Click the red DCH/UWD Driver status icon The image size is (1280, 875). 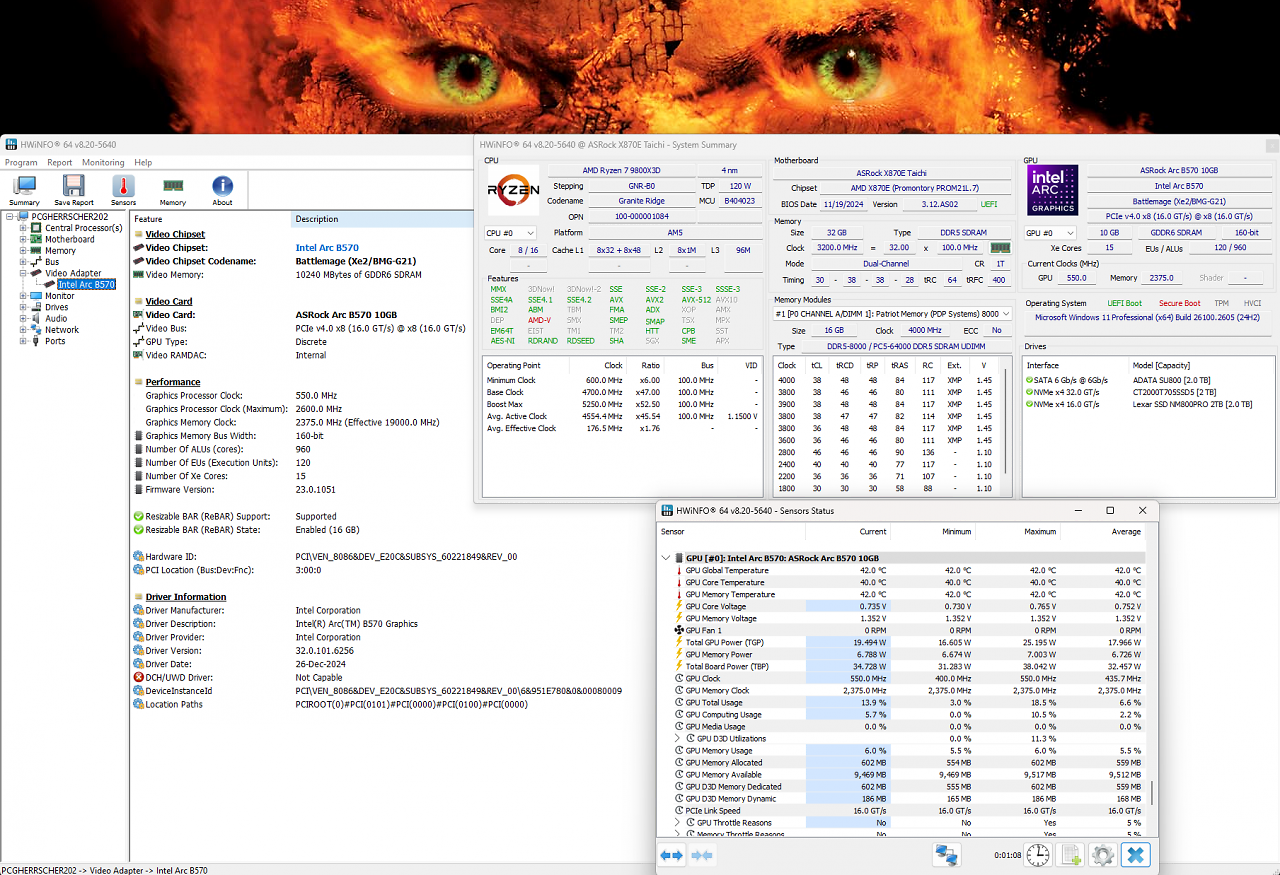coord(139,677)
